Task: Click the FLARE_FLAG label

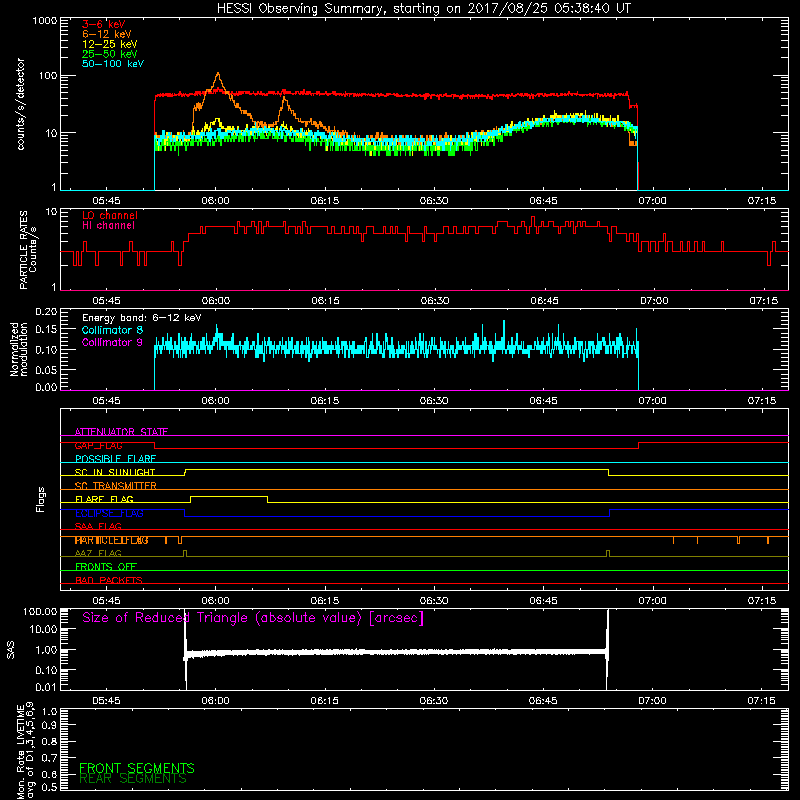Action: pyautogui.click(x=104, y=499)
